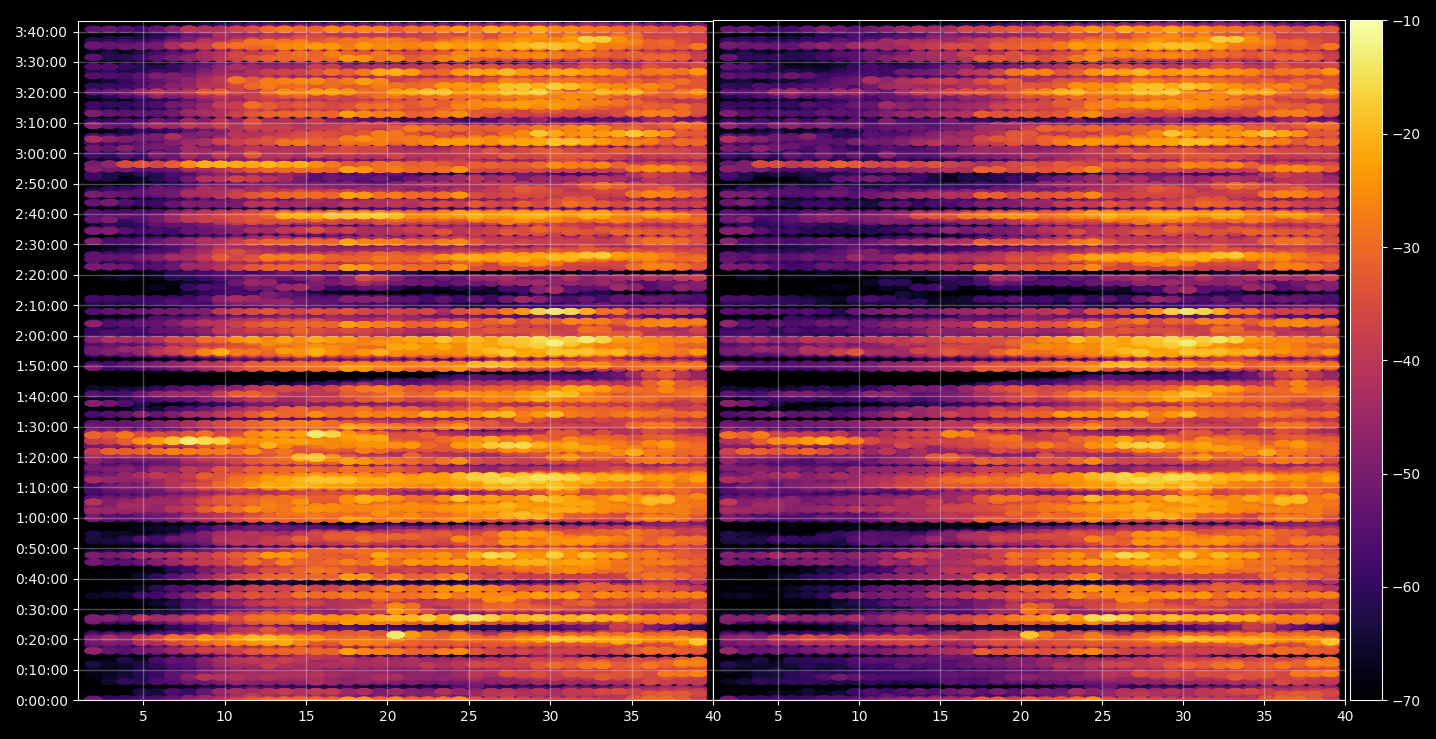Select the 3:30:00 y-axis tick label
Viewport: 1436px width, 739px height.
click(41, 62)
